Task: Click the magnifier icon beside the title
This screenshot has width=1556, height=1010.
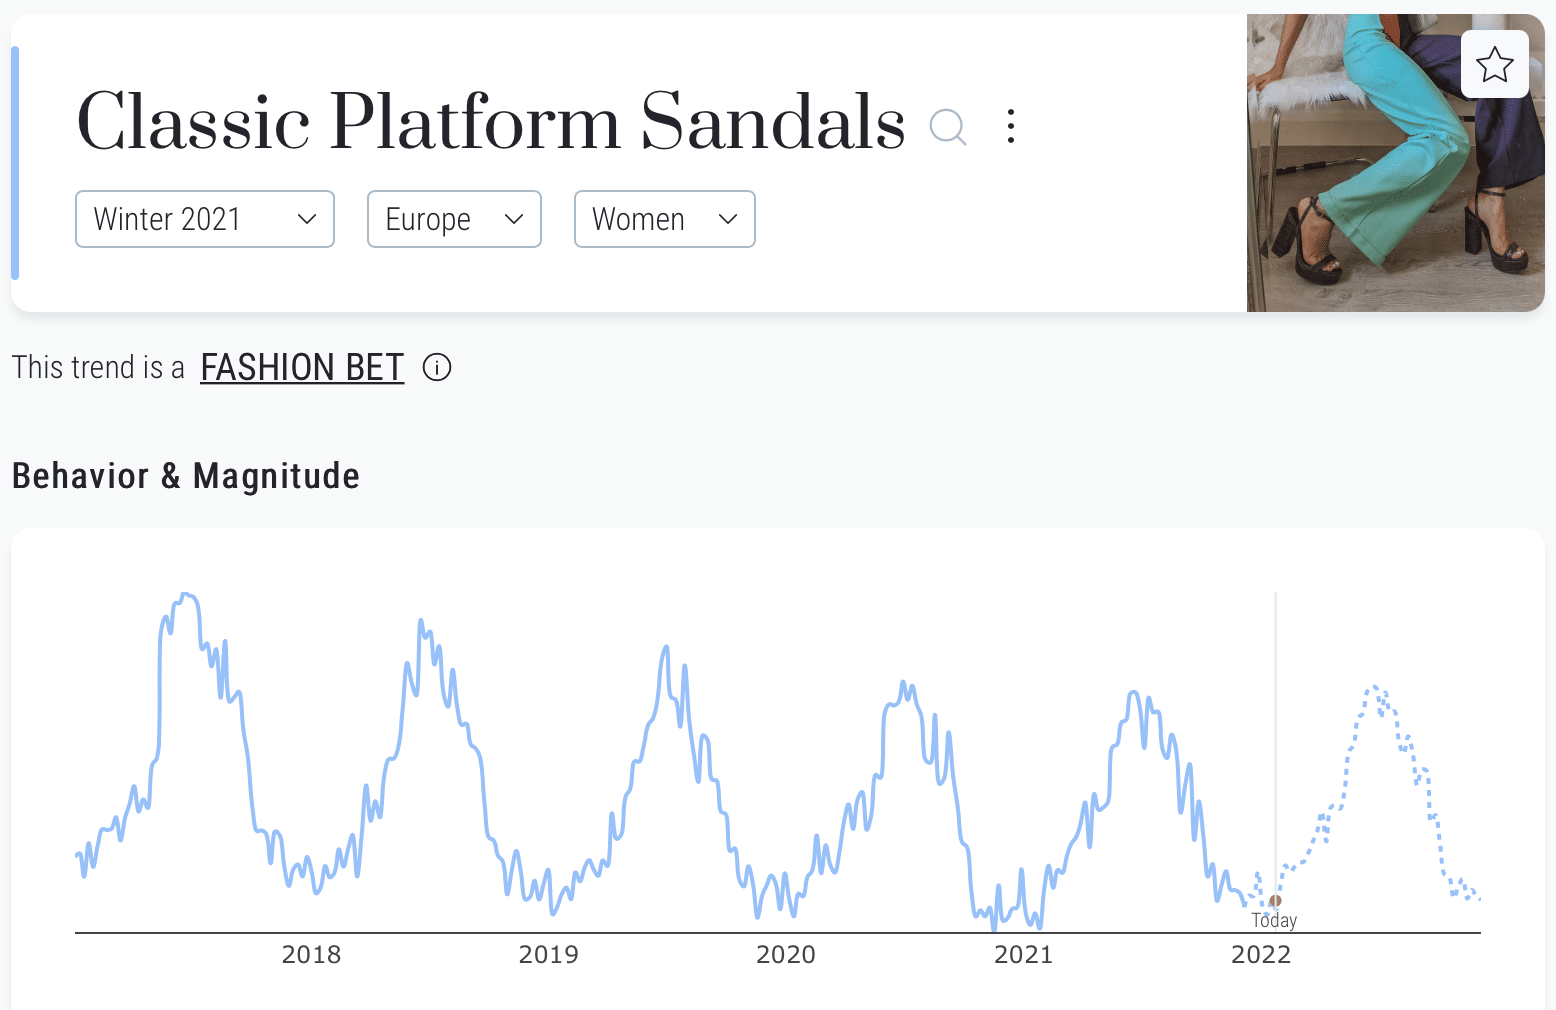Action: click(947, 127)
